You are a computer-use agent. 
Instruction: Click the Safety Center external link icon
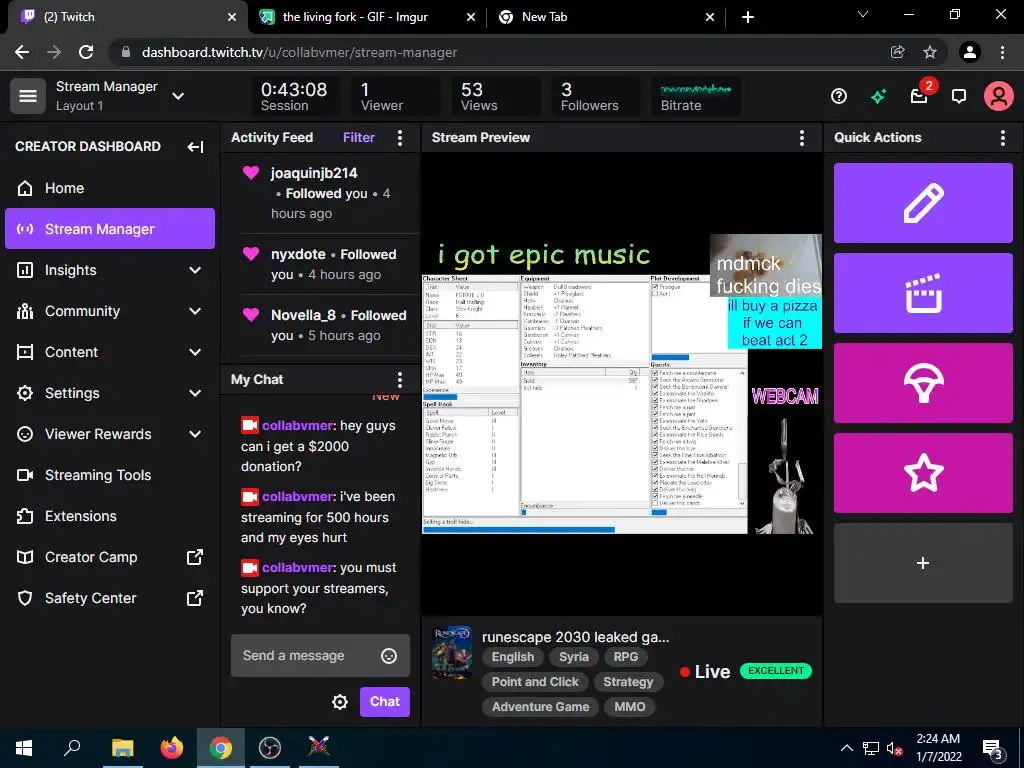point(195,598)
